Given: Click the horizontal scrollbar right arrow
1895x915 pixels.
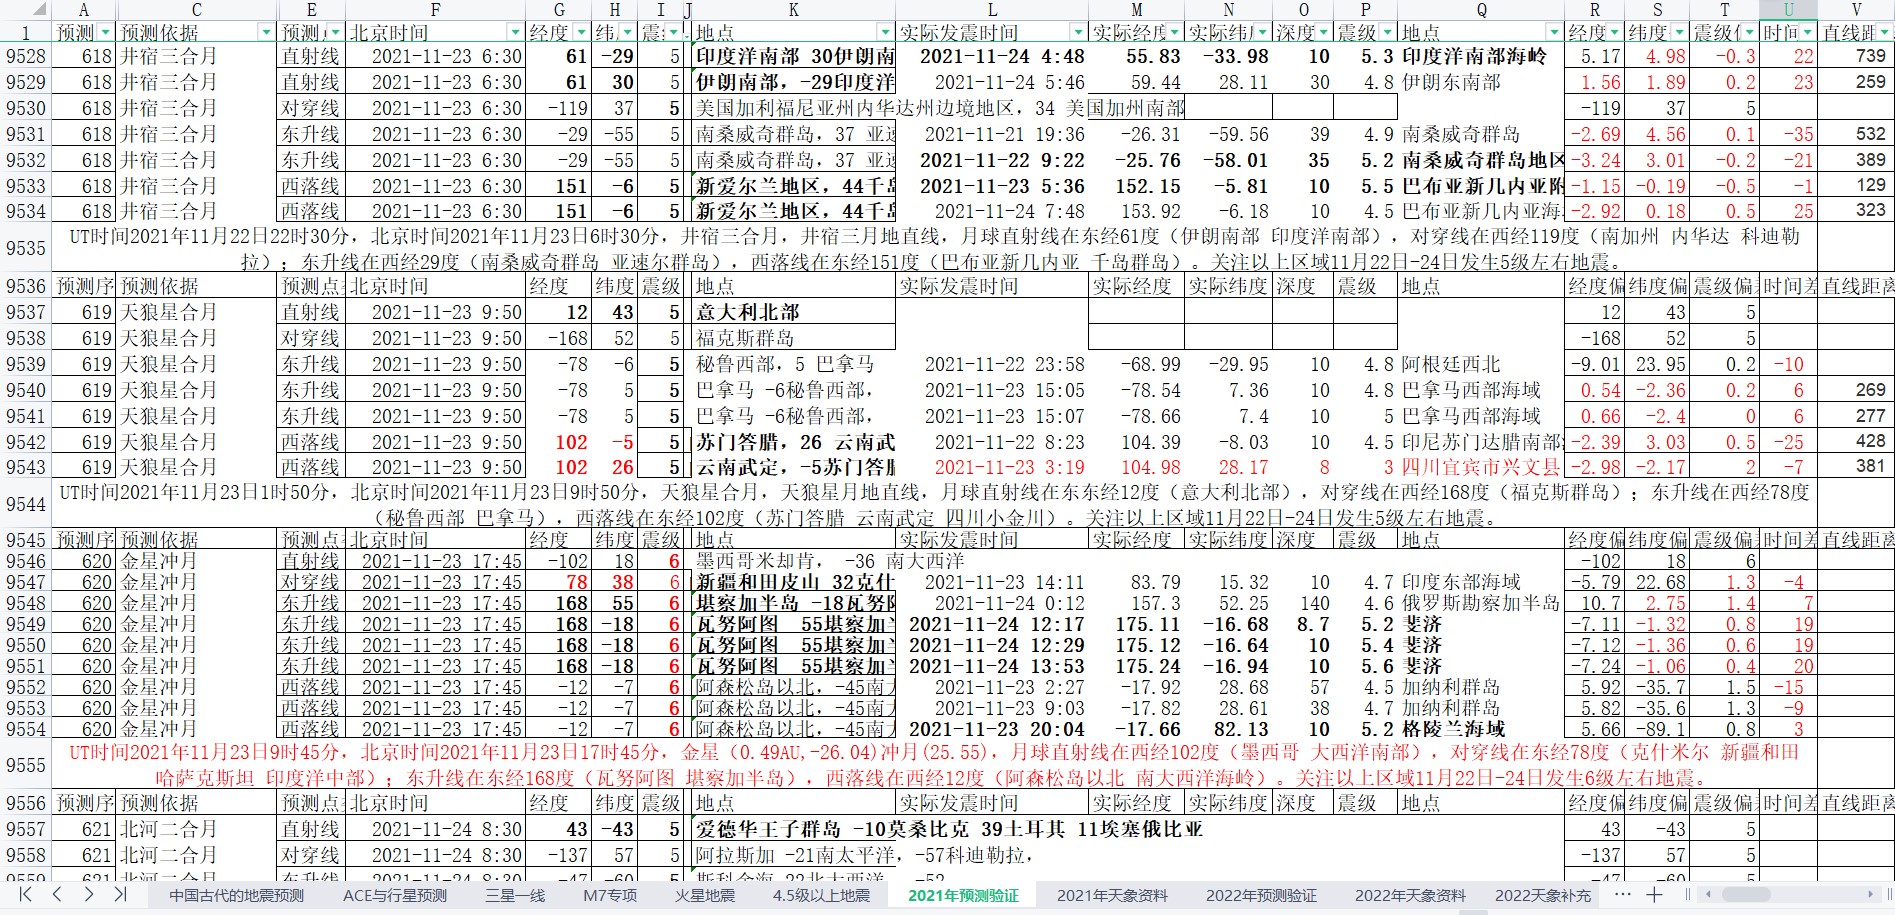Looking at the screenshot, I should pos(1871,895).
